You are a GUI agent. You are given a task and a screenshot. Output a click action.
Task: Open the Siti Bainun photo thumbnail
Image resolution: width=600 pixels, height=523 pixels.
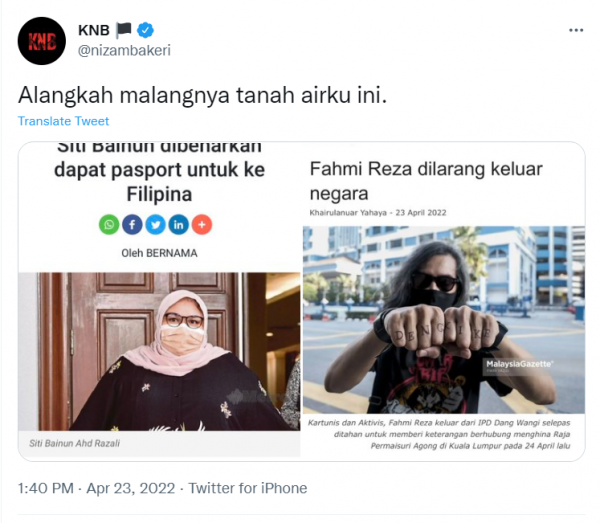(160, 351)
